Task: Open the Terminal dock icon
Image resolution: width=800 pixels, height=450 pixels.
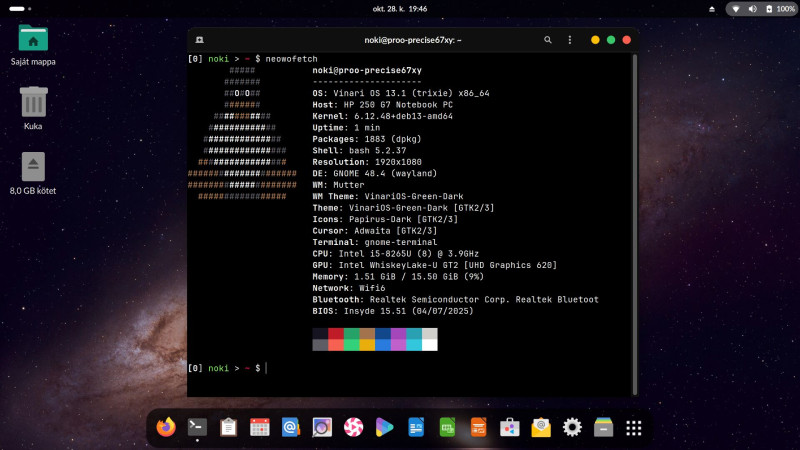Action: point(197,427)
